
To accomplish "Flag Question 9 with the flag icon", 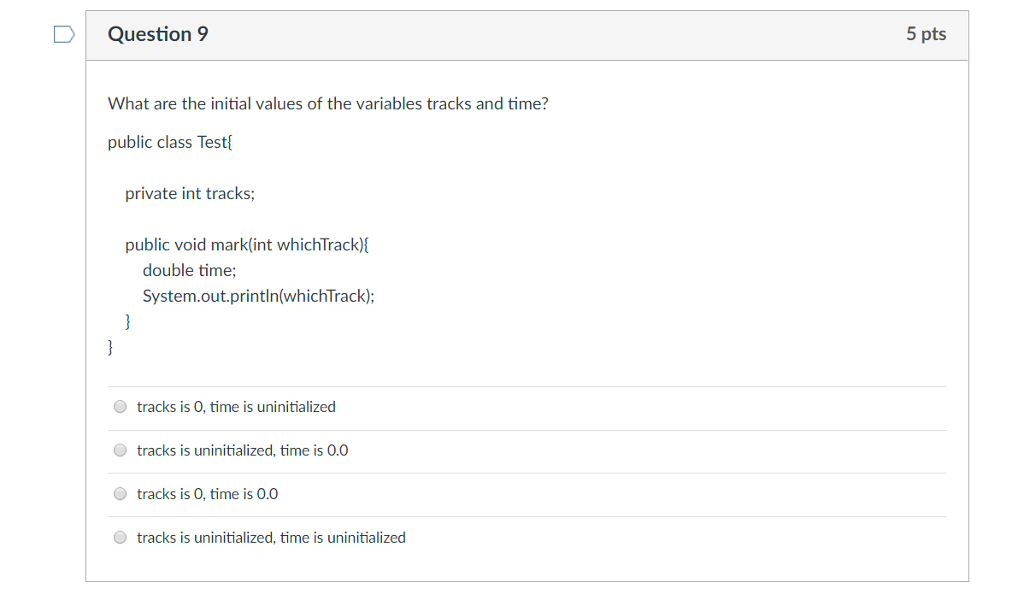I will click(x=64, y=35).
